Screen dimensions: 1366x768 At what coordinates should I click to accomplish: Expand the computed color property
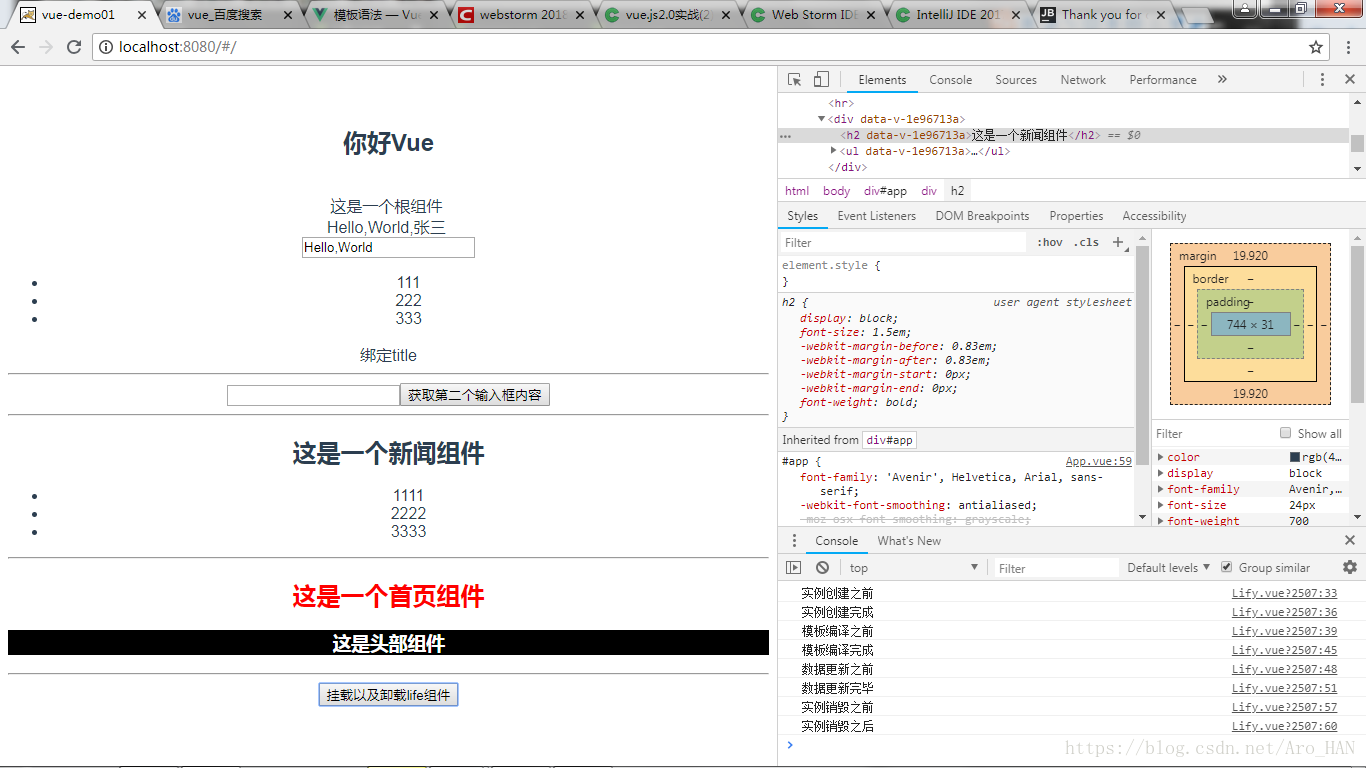coord(1161,457)
